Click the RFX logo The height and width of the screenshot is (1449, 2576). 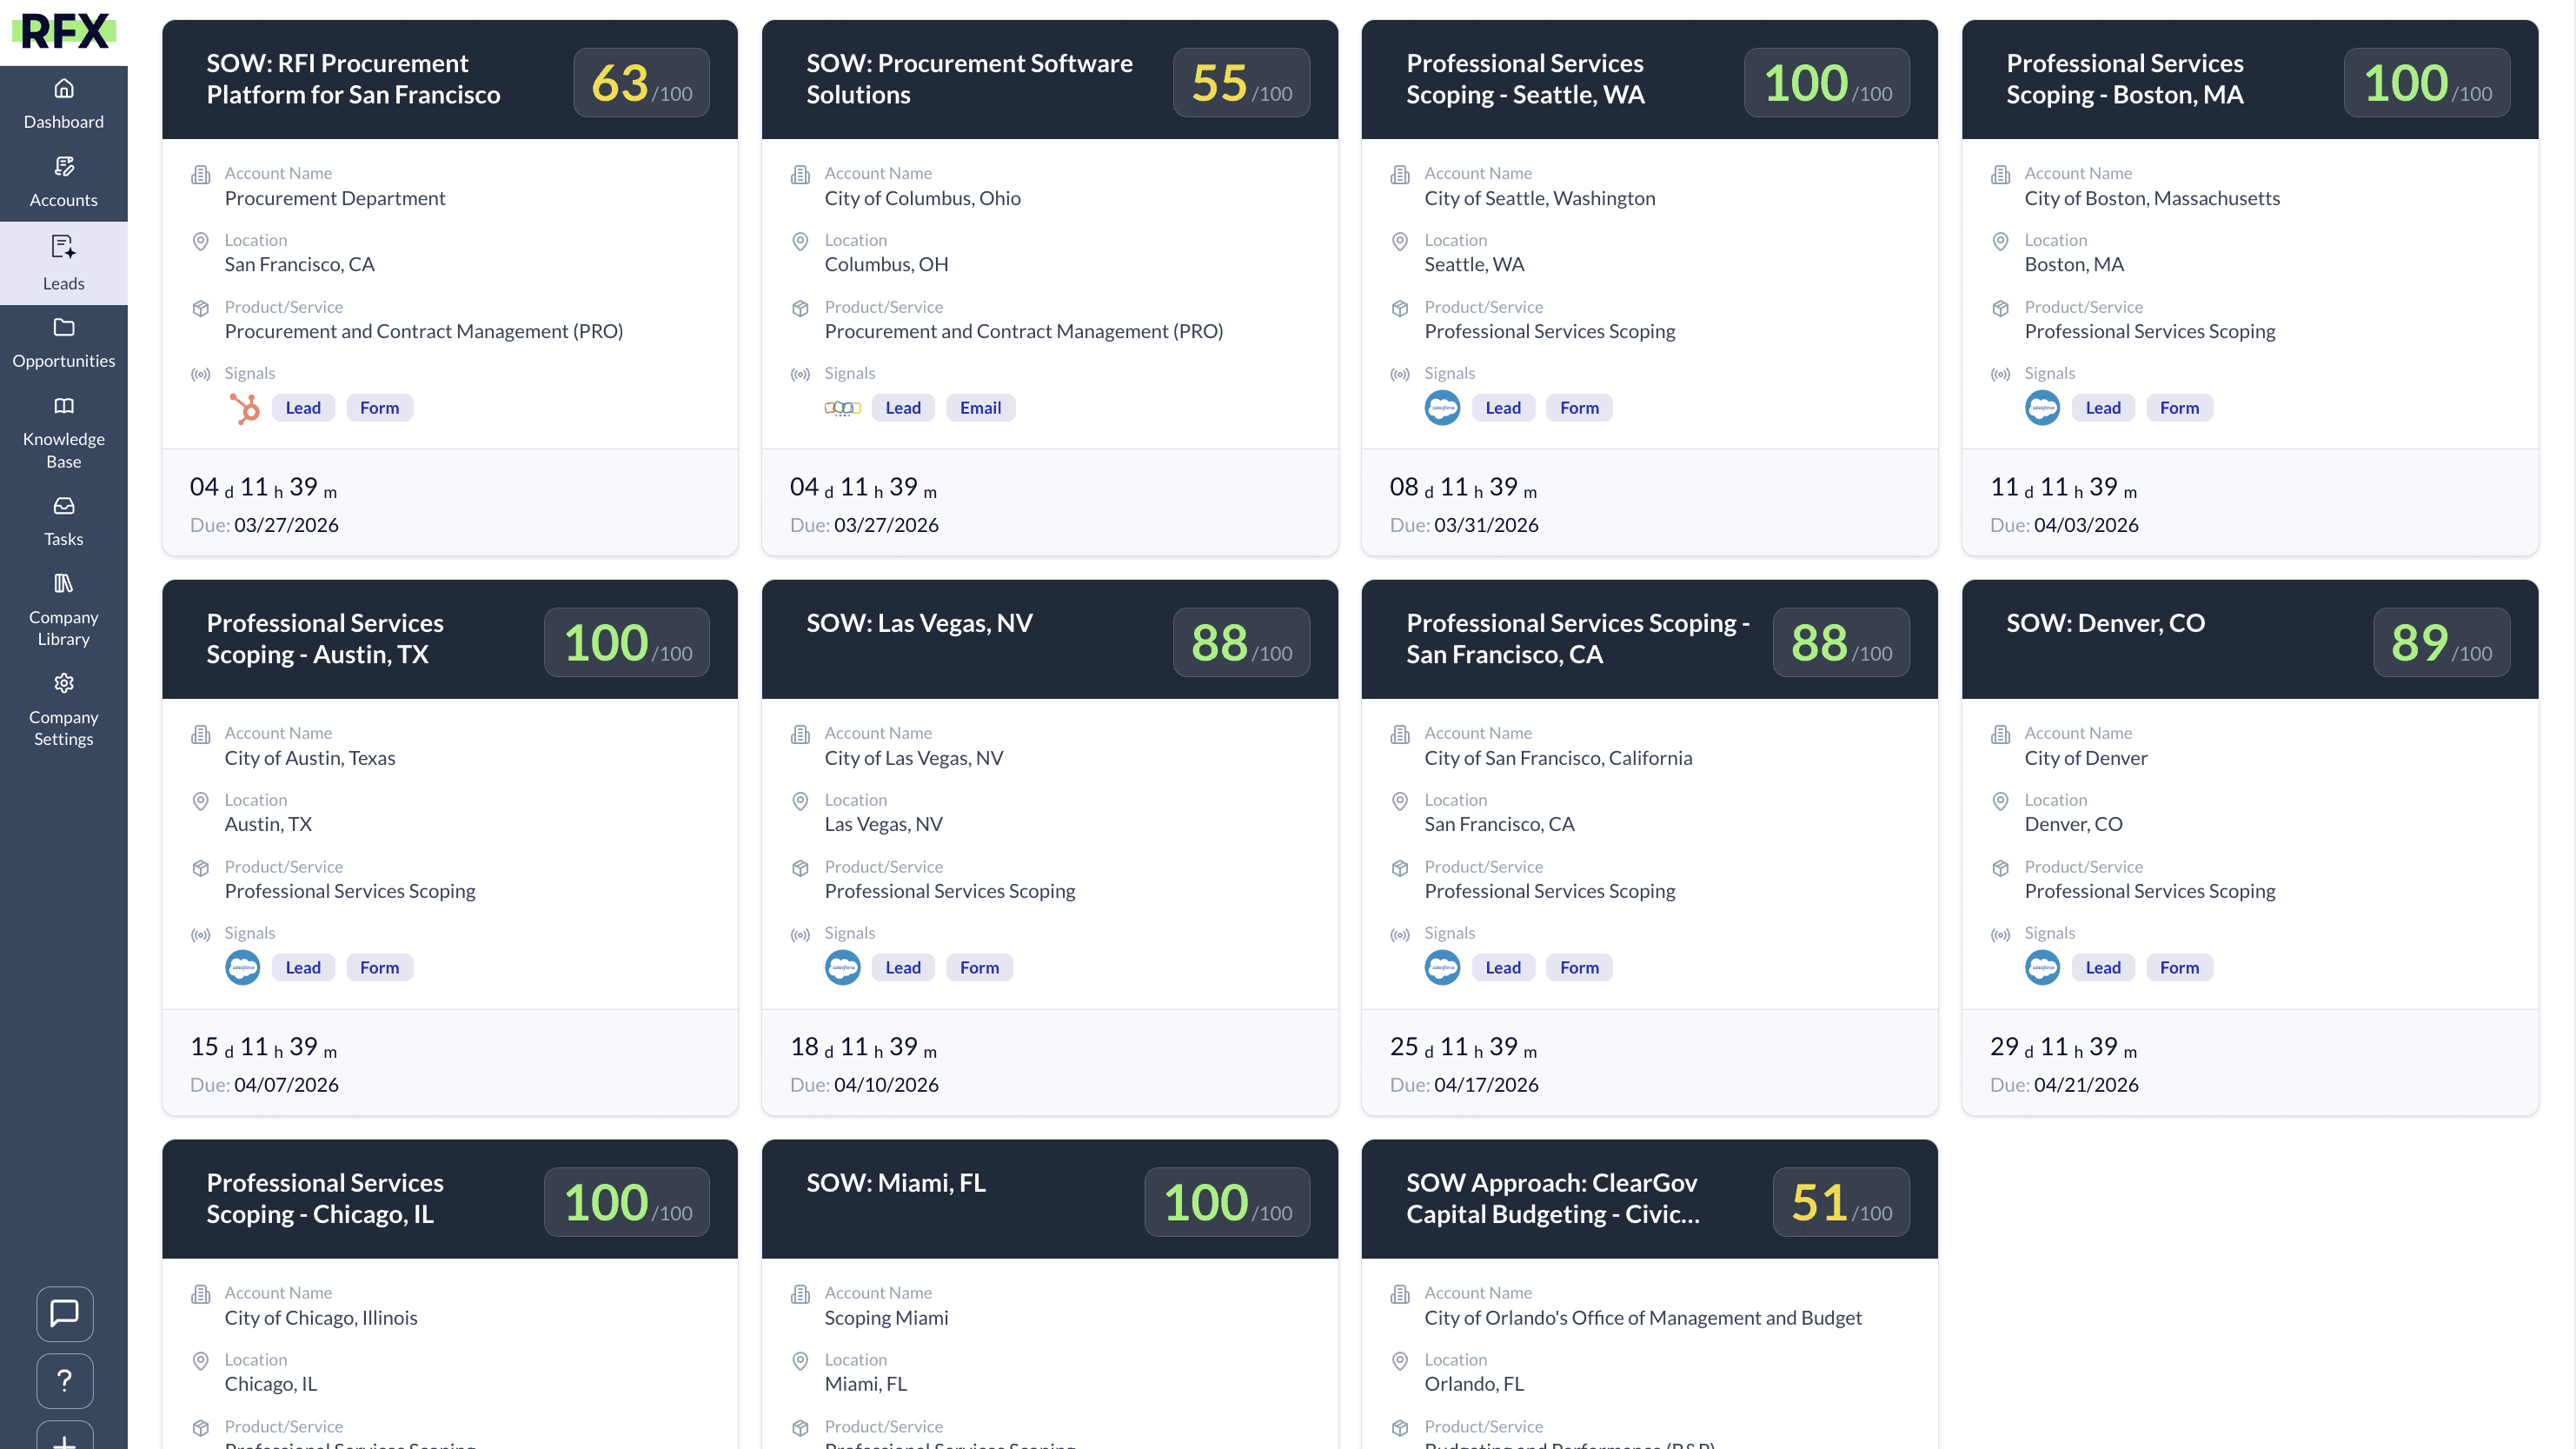pos(64,32)
